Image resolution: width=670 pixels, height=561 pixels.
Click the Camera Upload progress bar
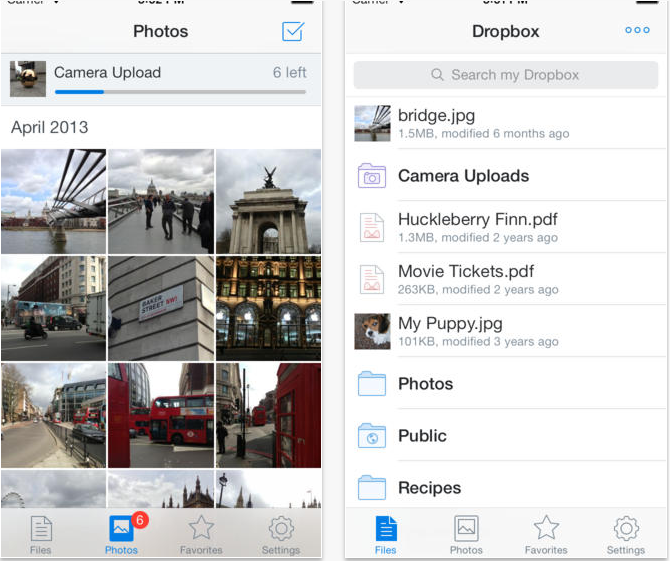[180, 91]
